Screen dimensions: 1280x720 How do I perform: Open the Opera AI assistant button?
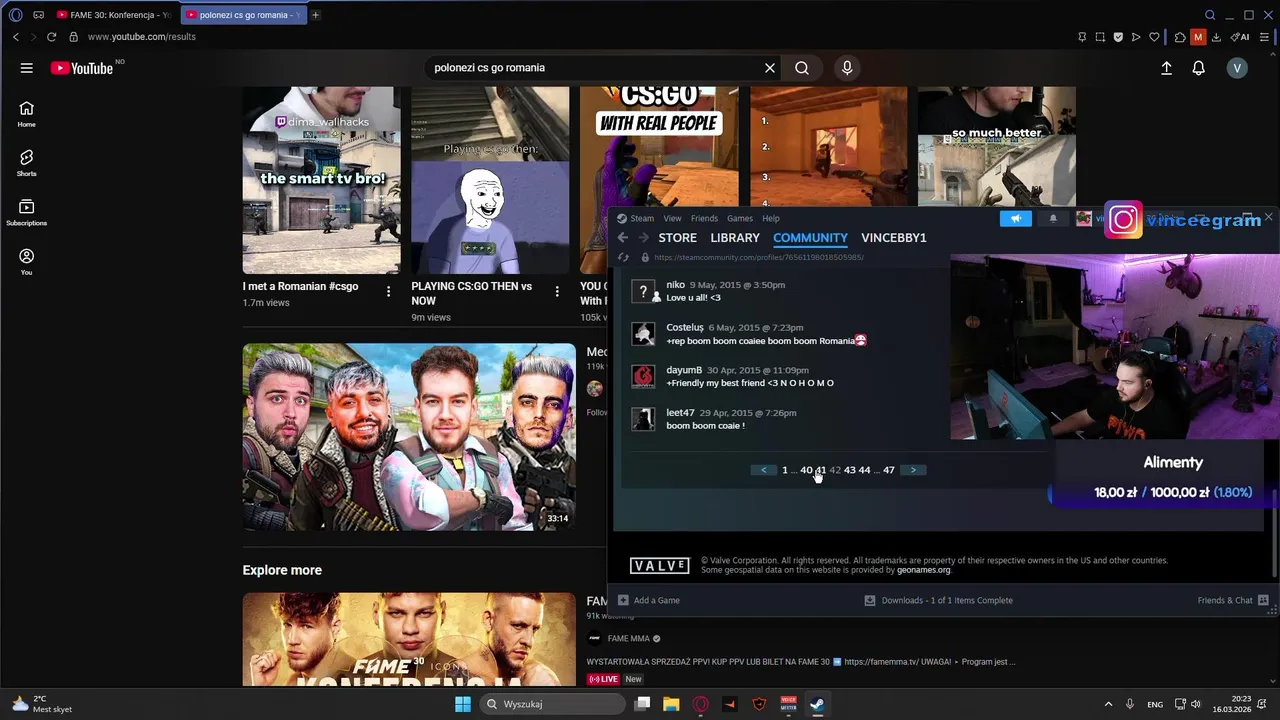click(x=1240, y=37)
